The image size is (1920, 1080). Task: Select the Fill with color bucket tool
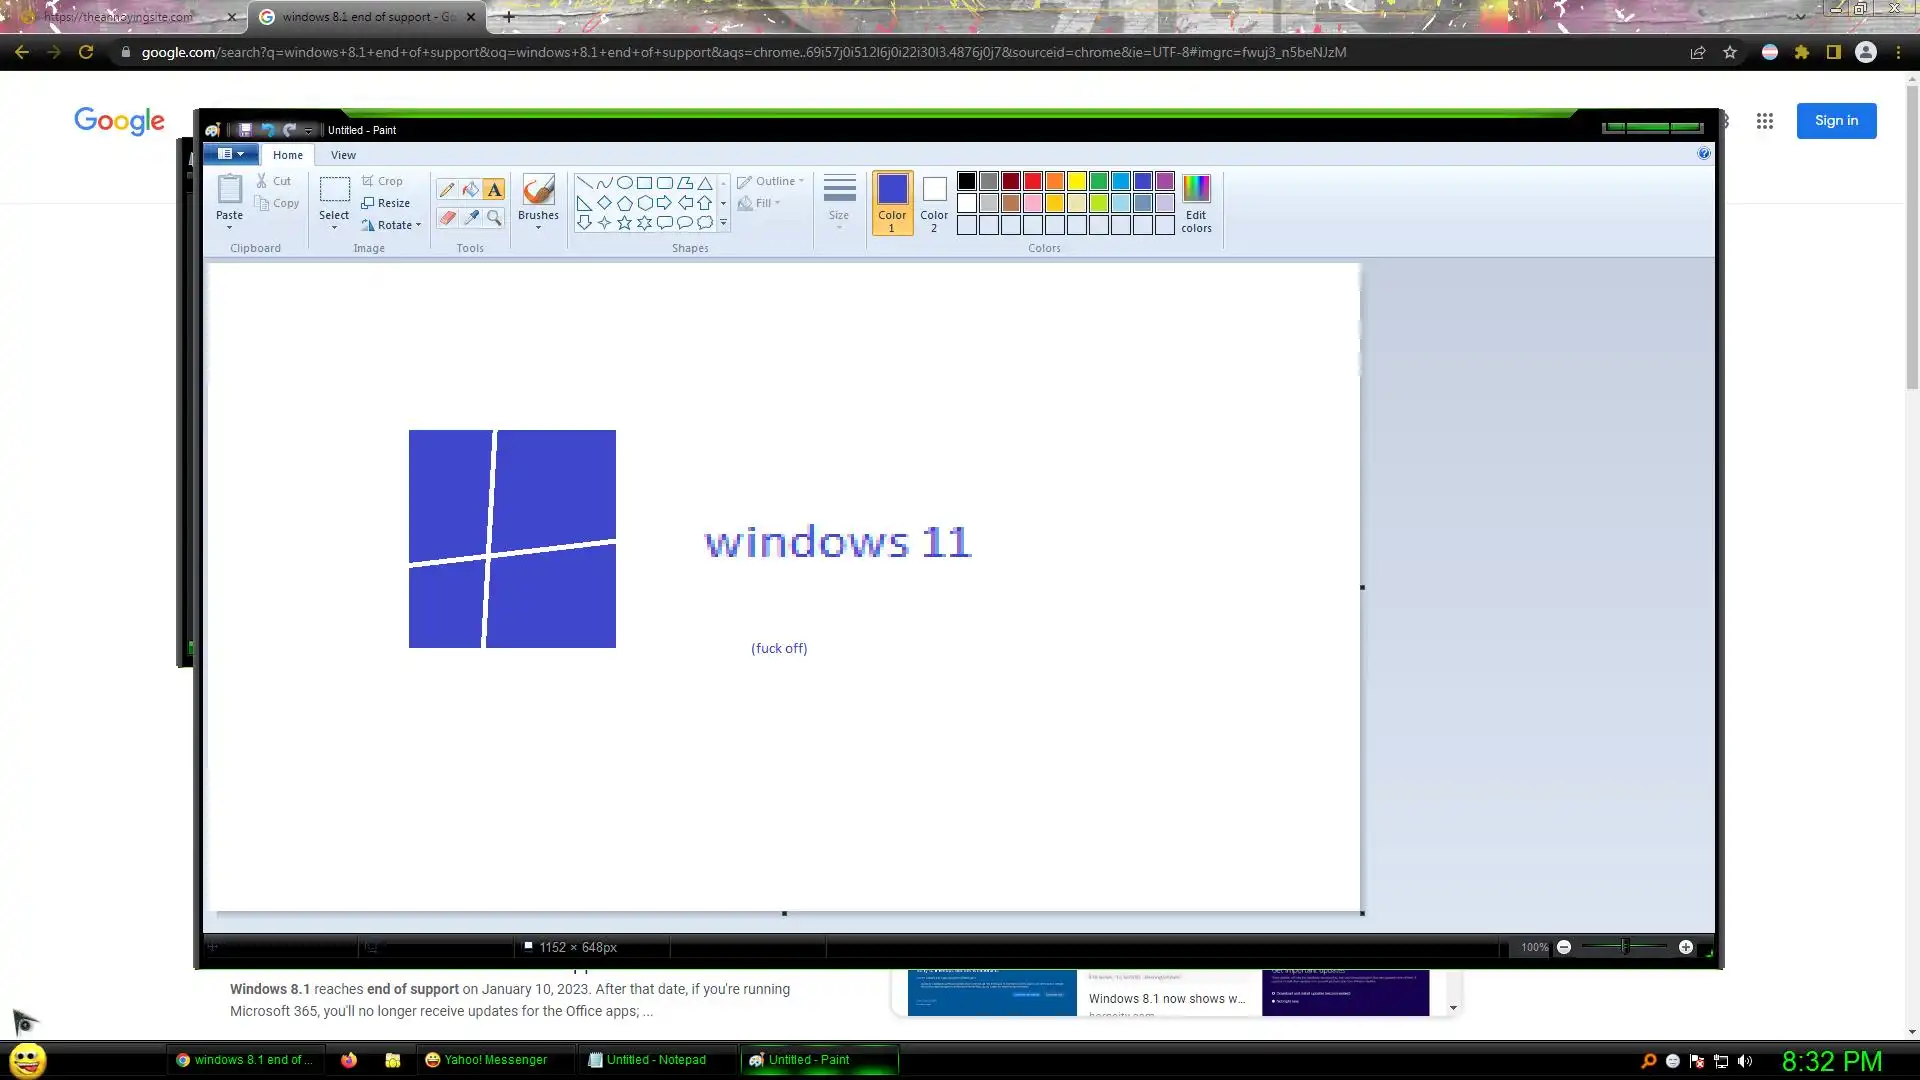[470, 189]
